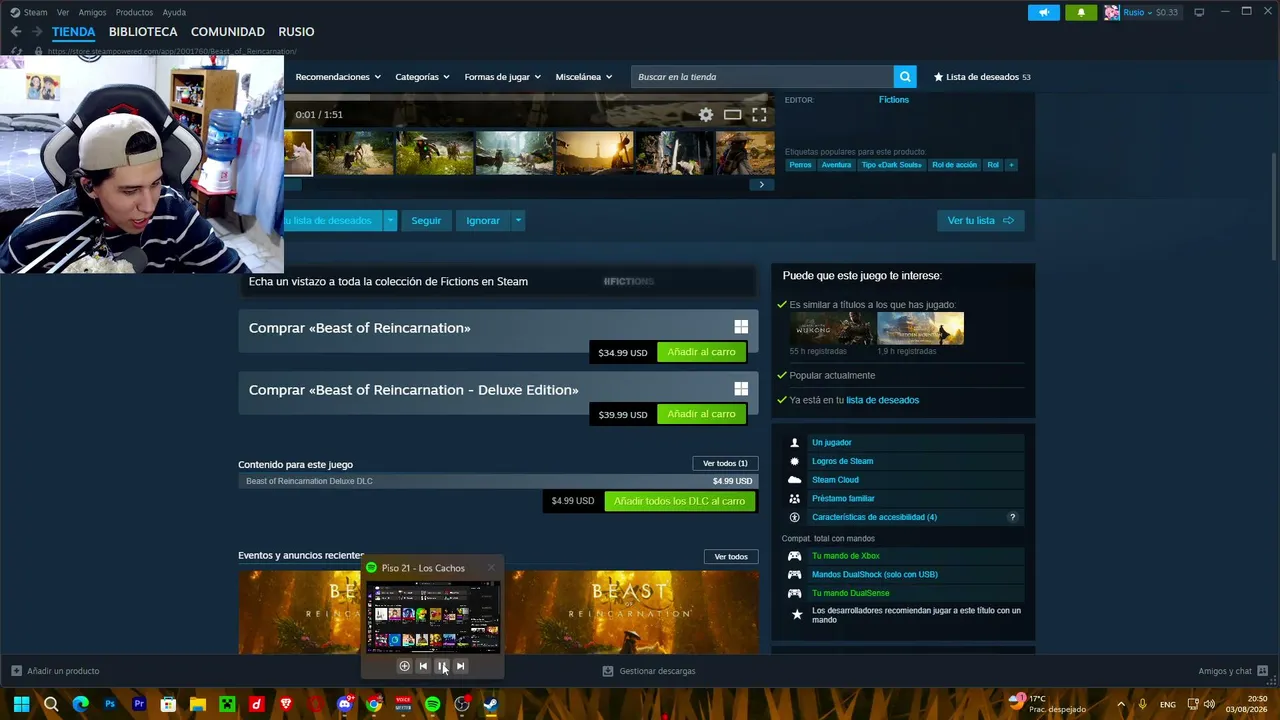Open Lista de deseados link
The width and height of the screenshot is (1280, 720).
981,77
